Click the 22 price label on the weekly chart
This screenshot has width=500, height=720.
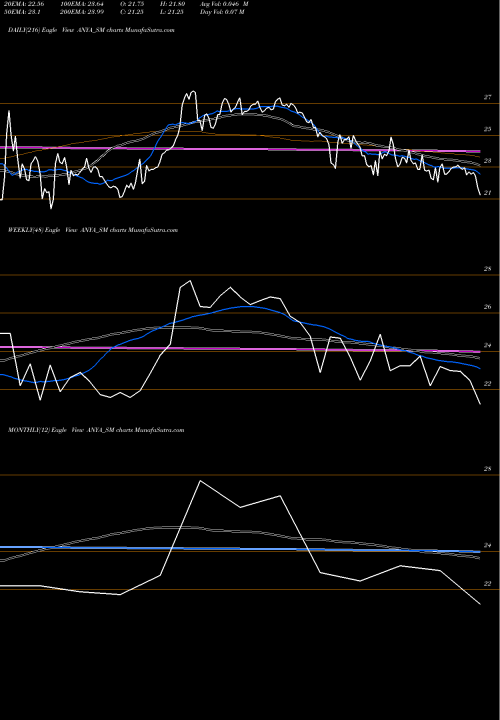click(487, 383)
